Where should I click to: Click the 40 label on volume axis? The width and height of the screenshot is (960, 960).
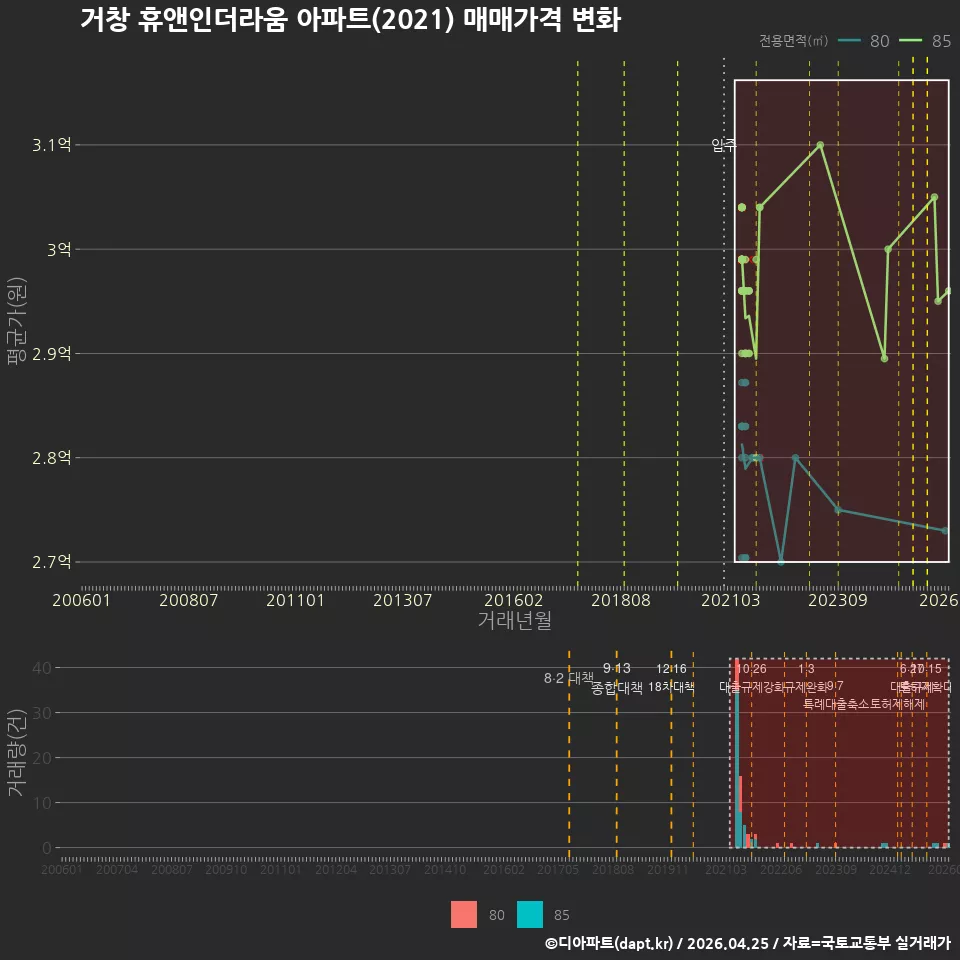tap(42, 667)
